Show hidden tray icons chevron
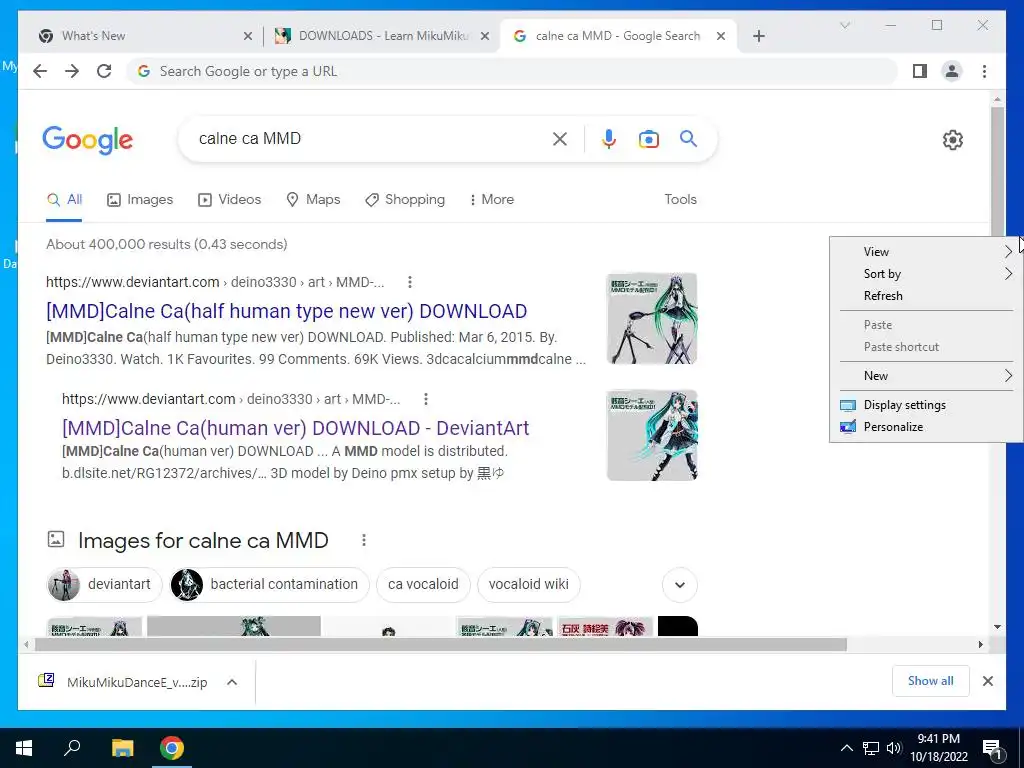Viewport: 1024px width, 768px height. (846, 748)
